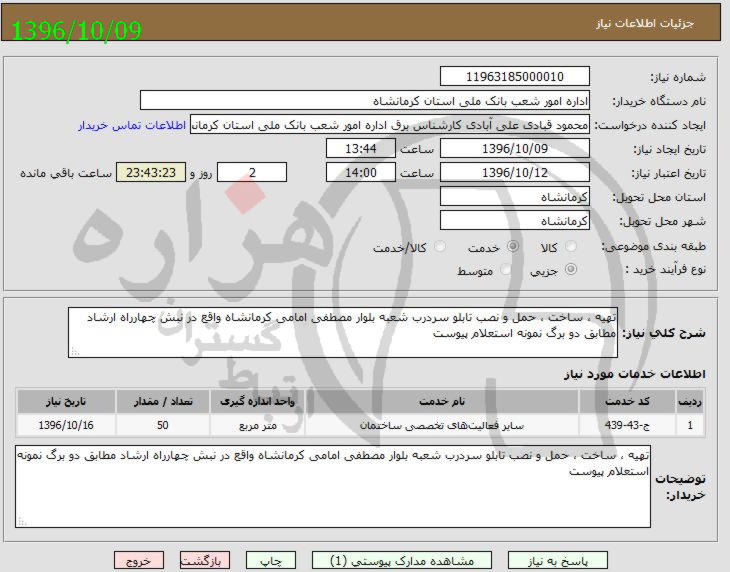Viewport: 730px width, 572px height.
Task: Open the اطلاعات تماس خریدار link
Action: pyautogui.click(x=132, y=125)
